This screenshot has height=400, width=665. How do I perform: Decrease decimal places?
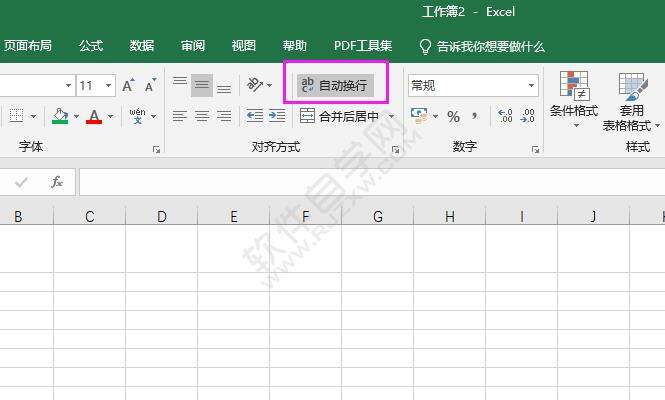[x=528, y=116]
